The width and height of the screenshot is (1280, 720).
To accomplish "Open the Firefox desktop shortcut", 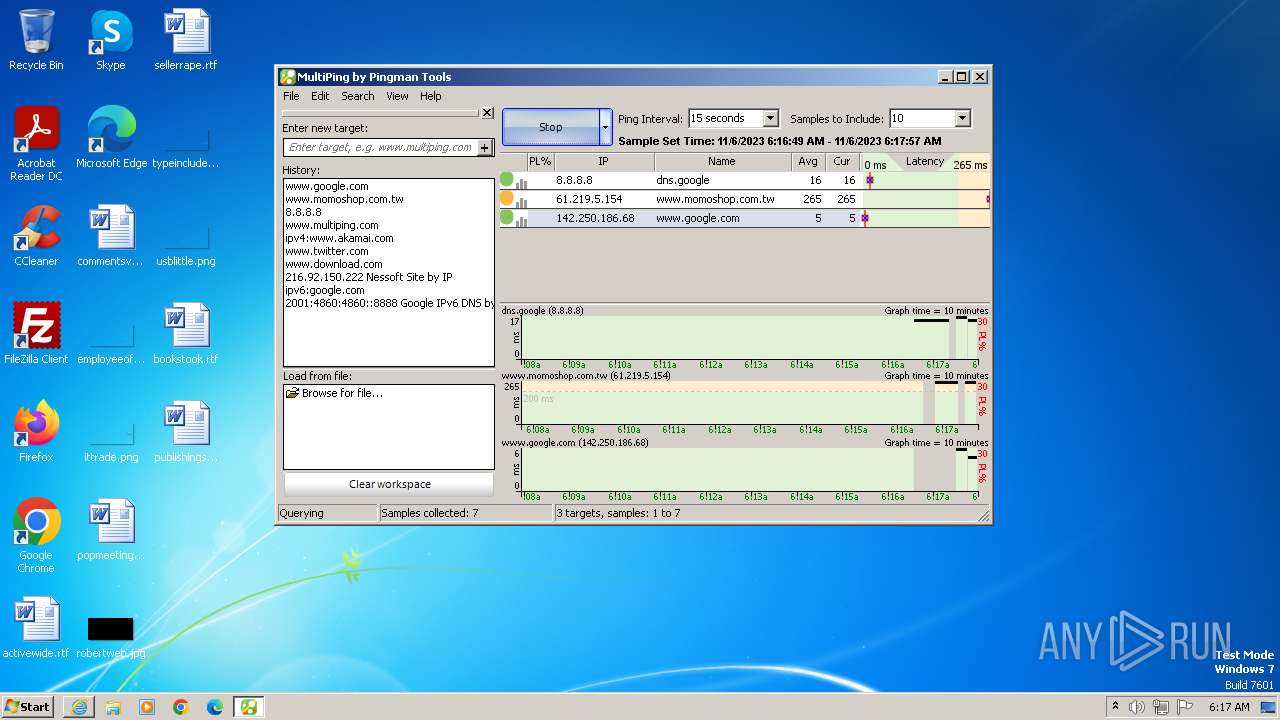I will click(x=36, y=432).
